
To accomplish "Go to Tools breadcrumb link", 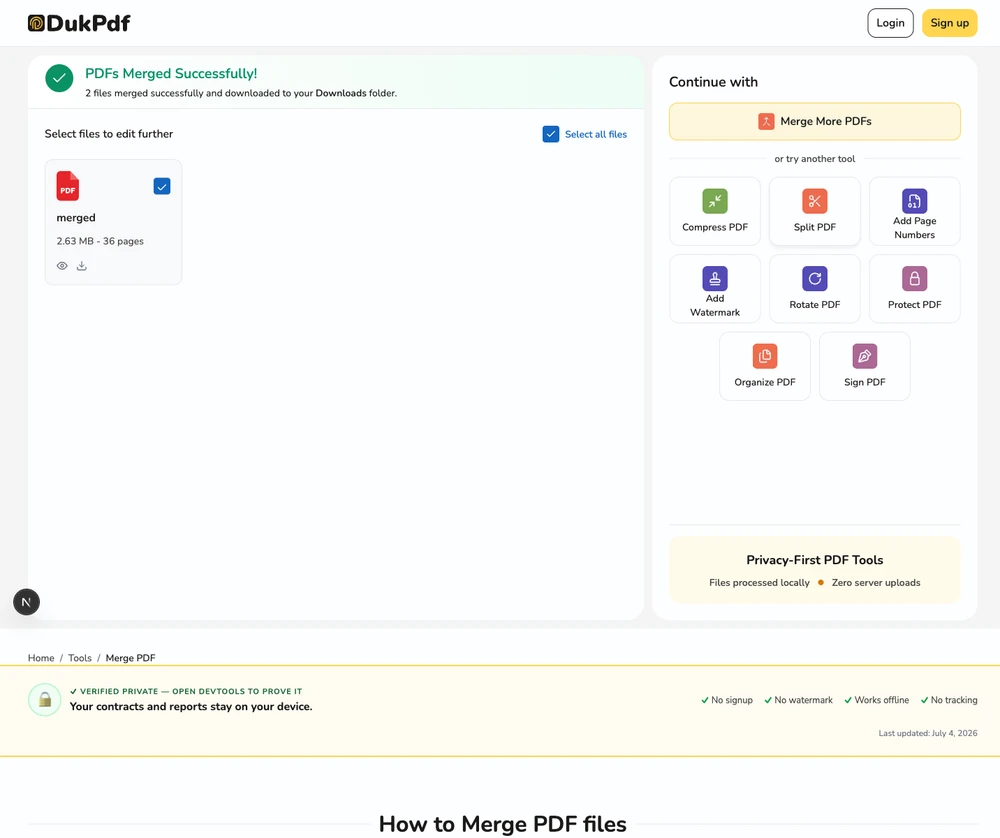I will click(x=80, y=658).
